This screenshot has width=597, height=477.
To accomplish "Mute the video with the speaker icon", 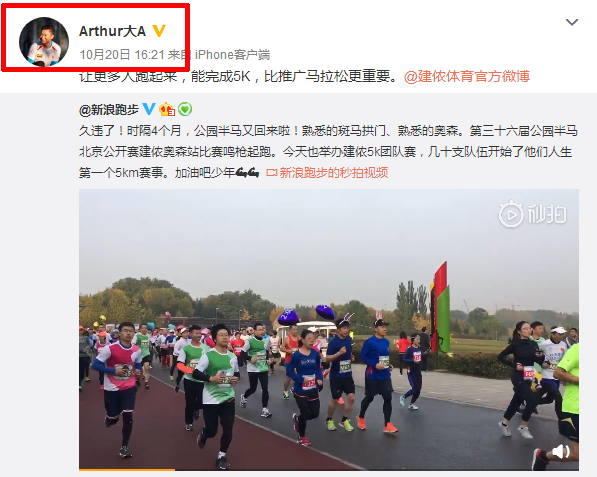I will coord(560,452).
